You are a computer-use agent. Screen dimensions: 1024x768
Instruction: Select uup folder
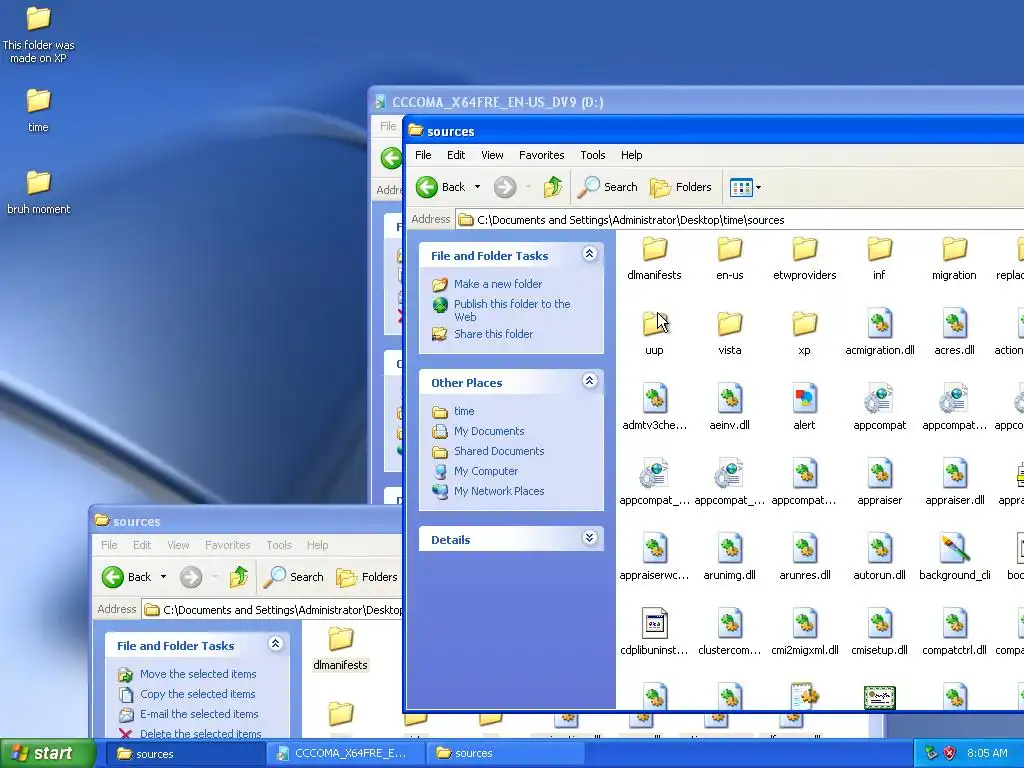pyautogui.click(x=654, y=334)
